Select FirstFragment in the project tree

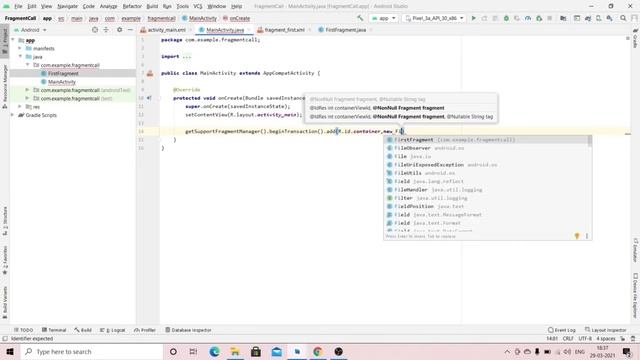63,73
